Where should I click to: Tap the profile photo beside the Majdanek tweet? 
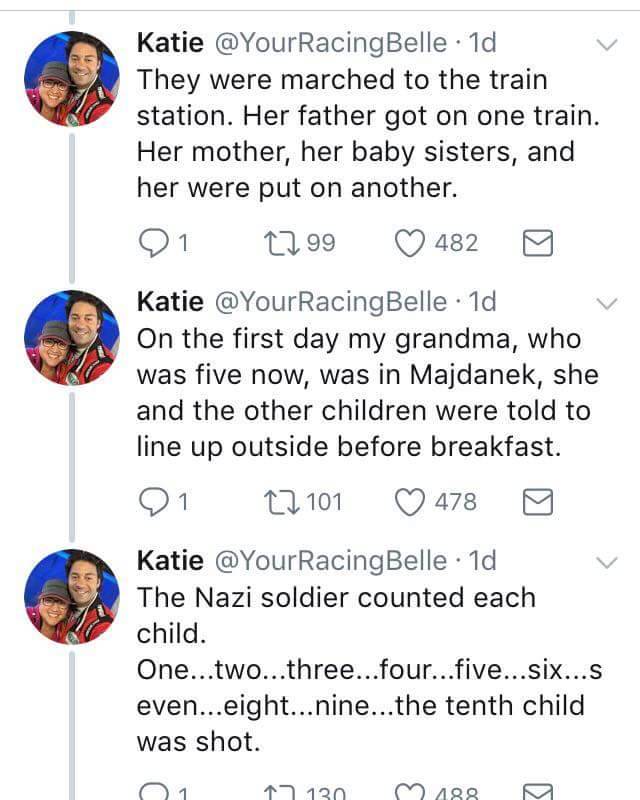pyautogui.click(x=71, y=337)
